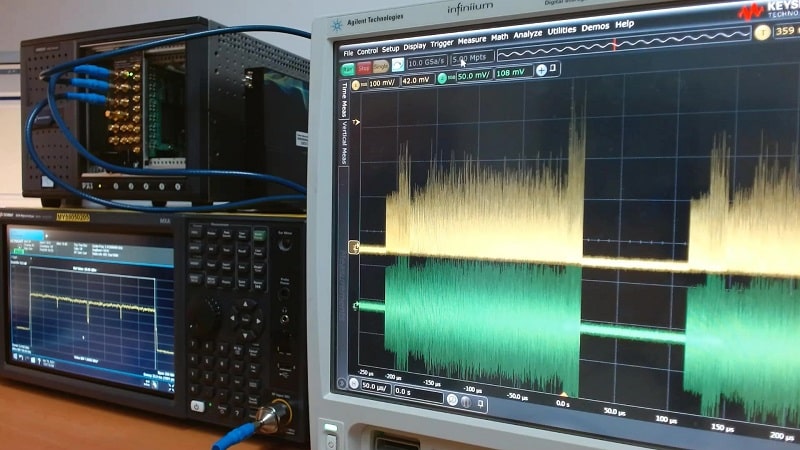Click the trigger T icon at top right
The width and height of the screenshot is (800, 450).
coord(763,32)
